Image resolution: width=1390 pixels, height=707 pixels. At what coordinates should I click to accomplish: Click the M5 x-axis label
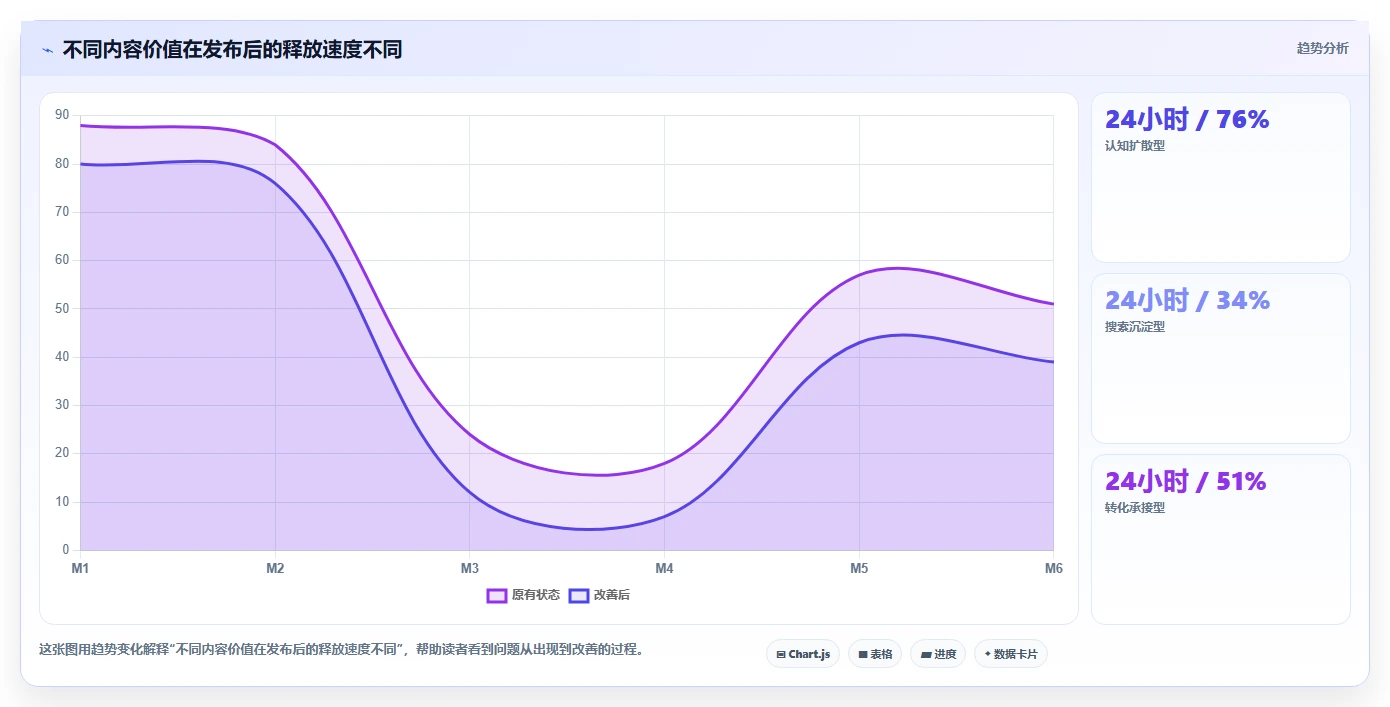tap(859, 568)
